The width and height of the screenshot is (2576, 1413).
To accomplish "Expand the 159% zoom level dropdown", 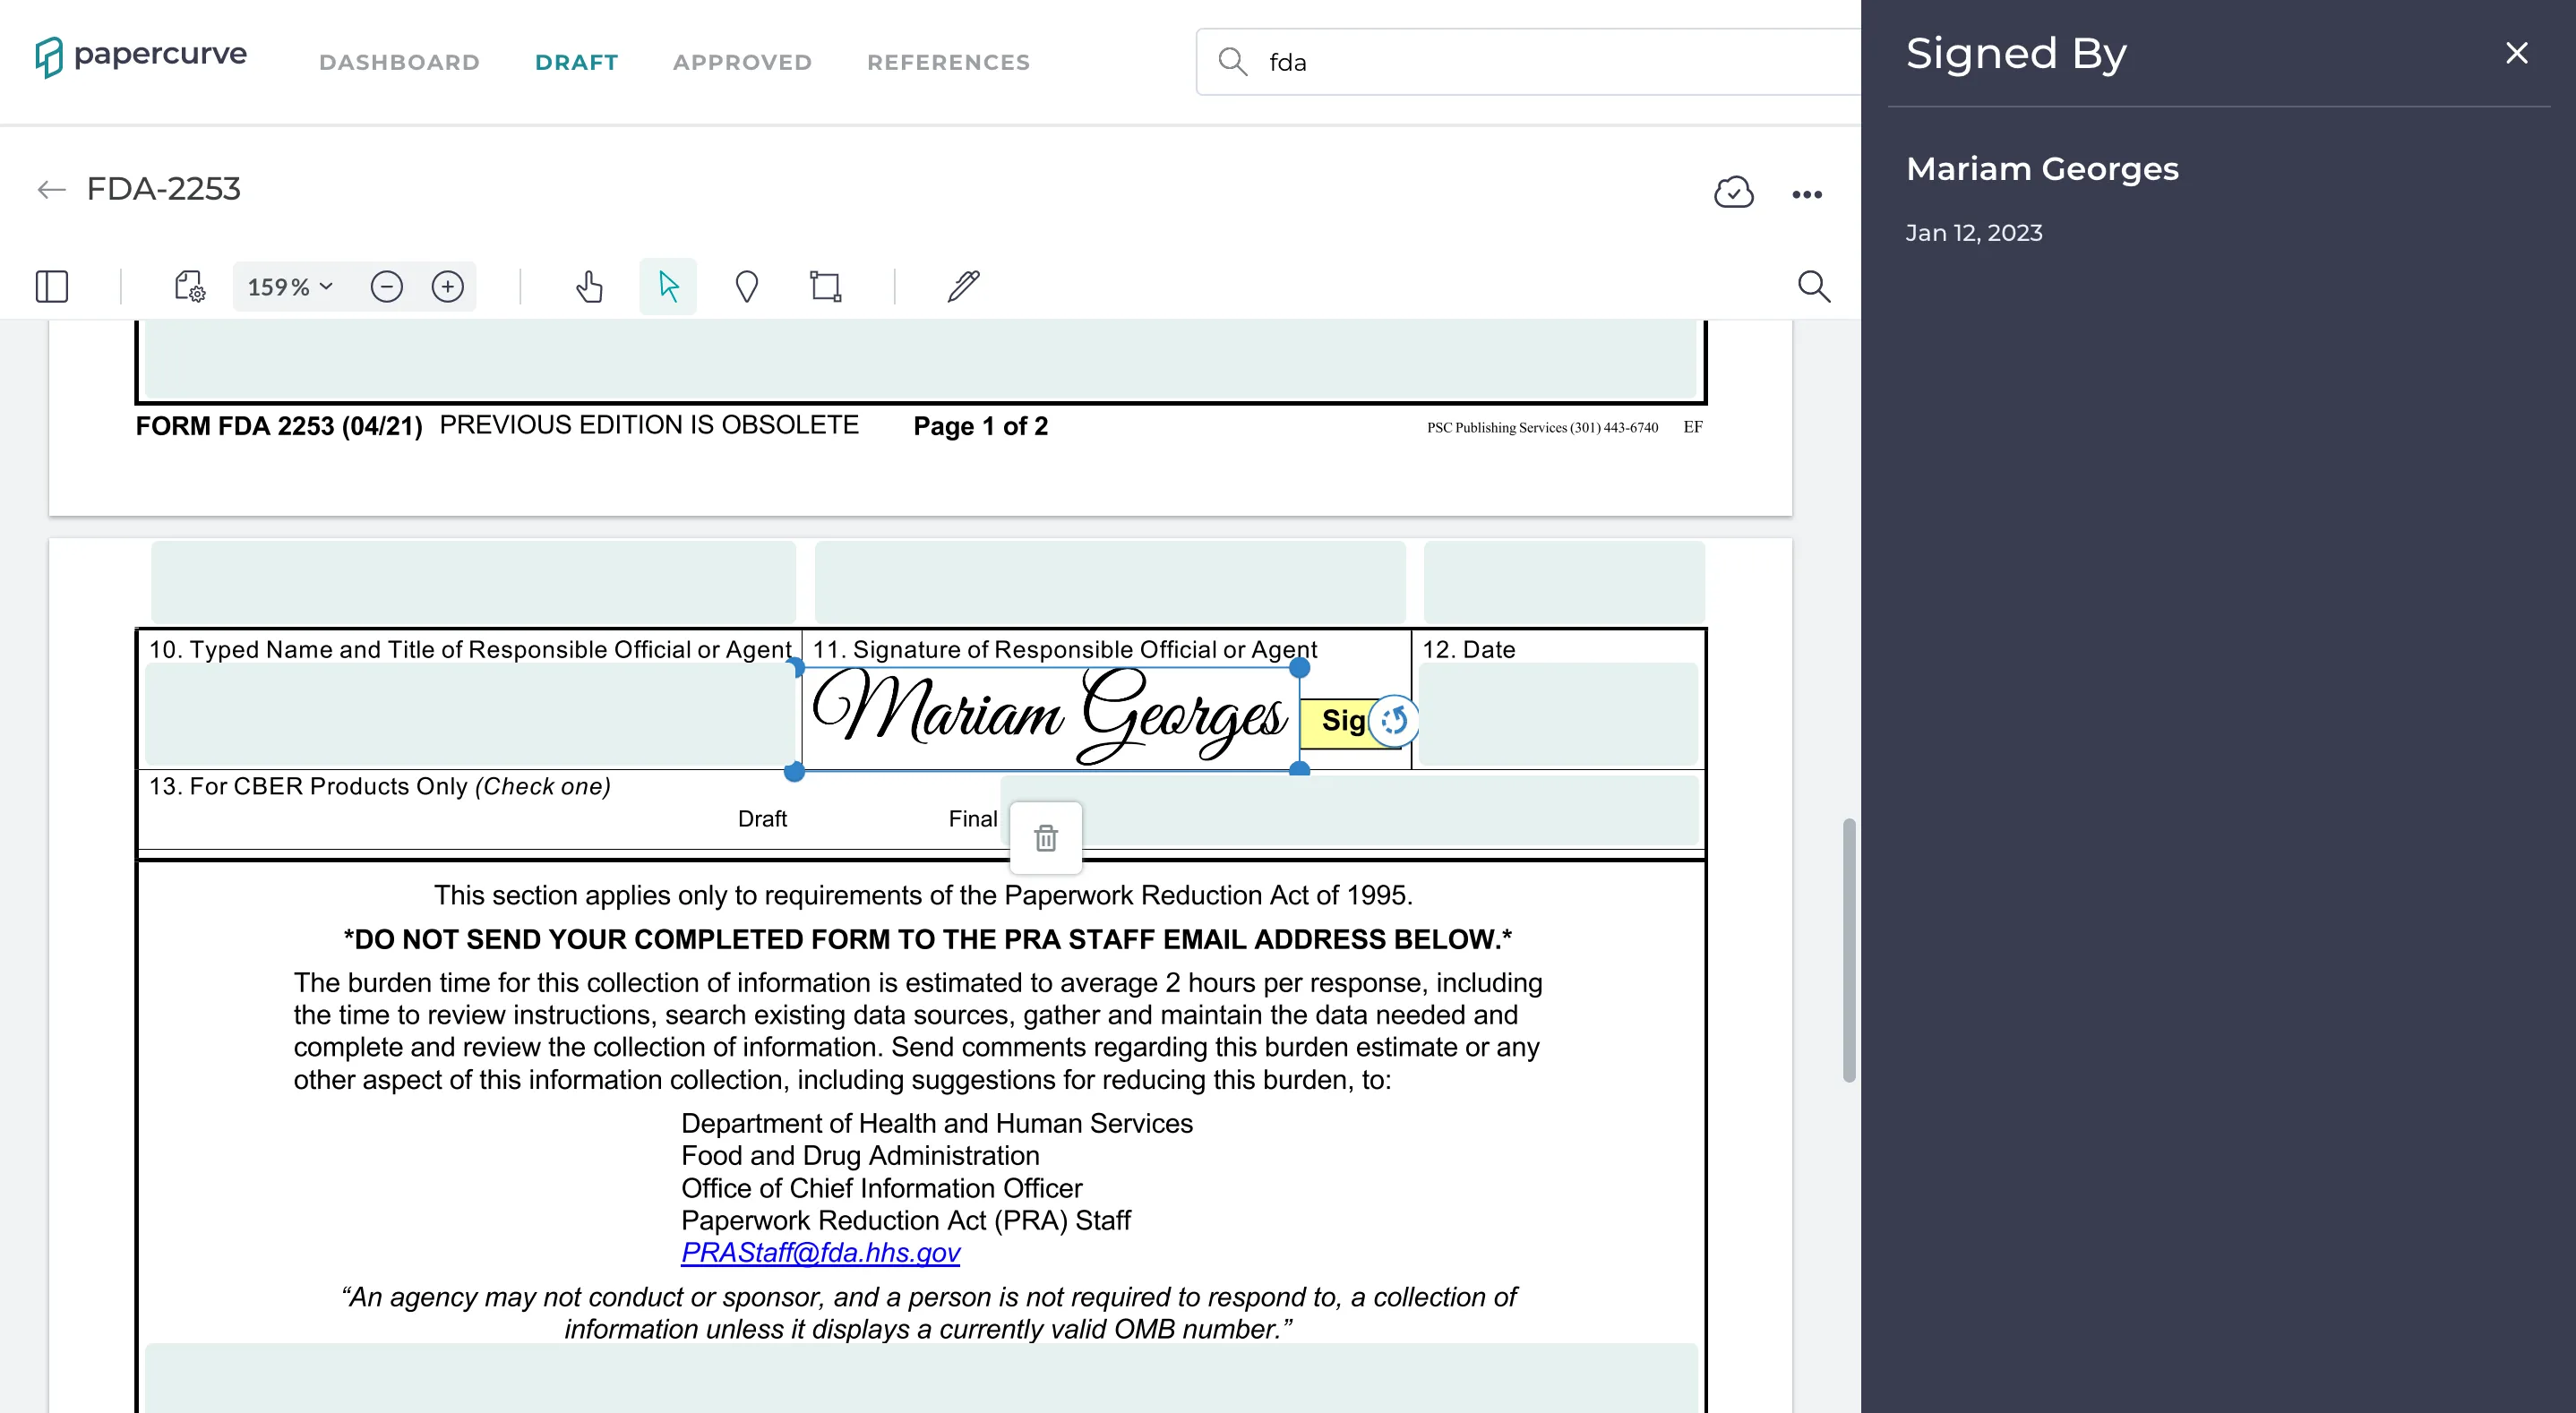I will pos(290,287).
